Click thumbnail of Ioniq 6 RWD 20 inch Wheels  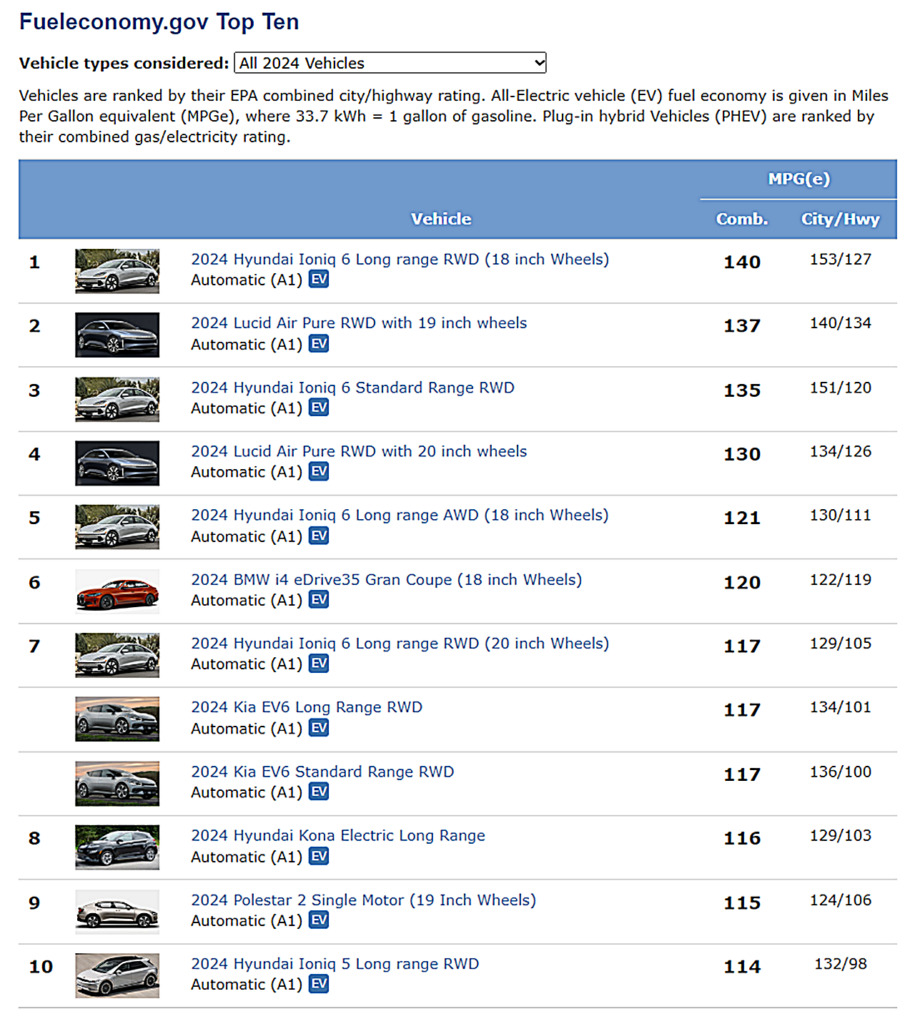(x=117, y=655)
